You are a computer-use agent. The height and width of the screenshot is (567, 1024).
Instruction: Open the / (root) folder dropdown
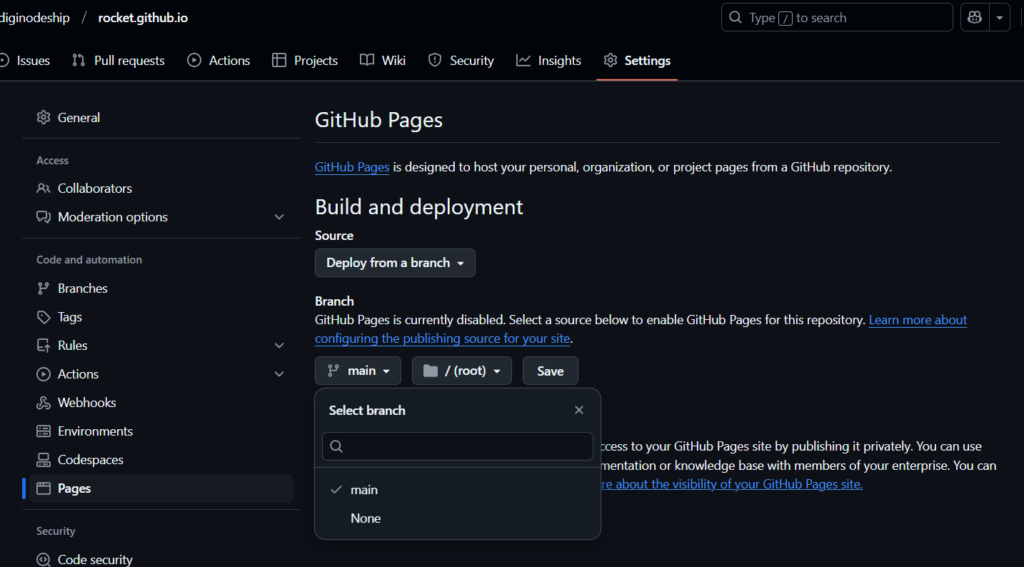point(461,371)
